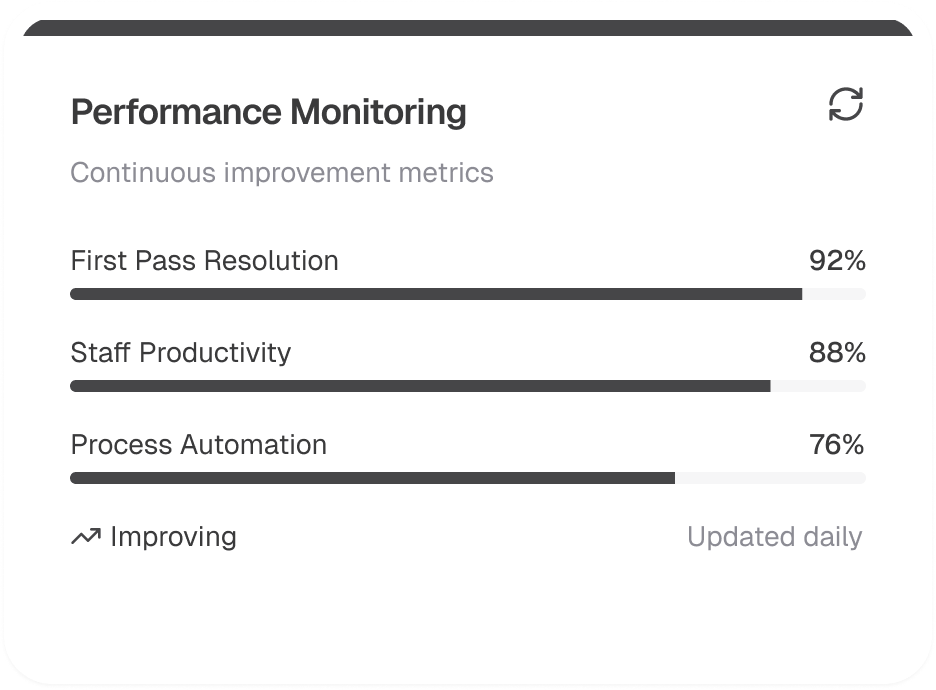
Task: Click the Process Automation label
Action: click(x=199, y=445)
